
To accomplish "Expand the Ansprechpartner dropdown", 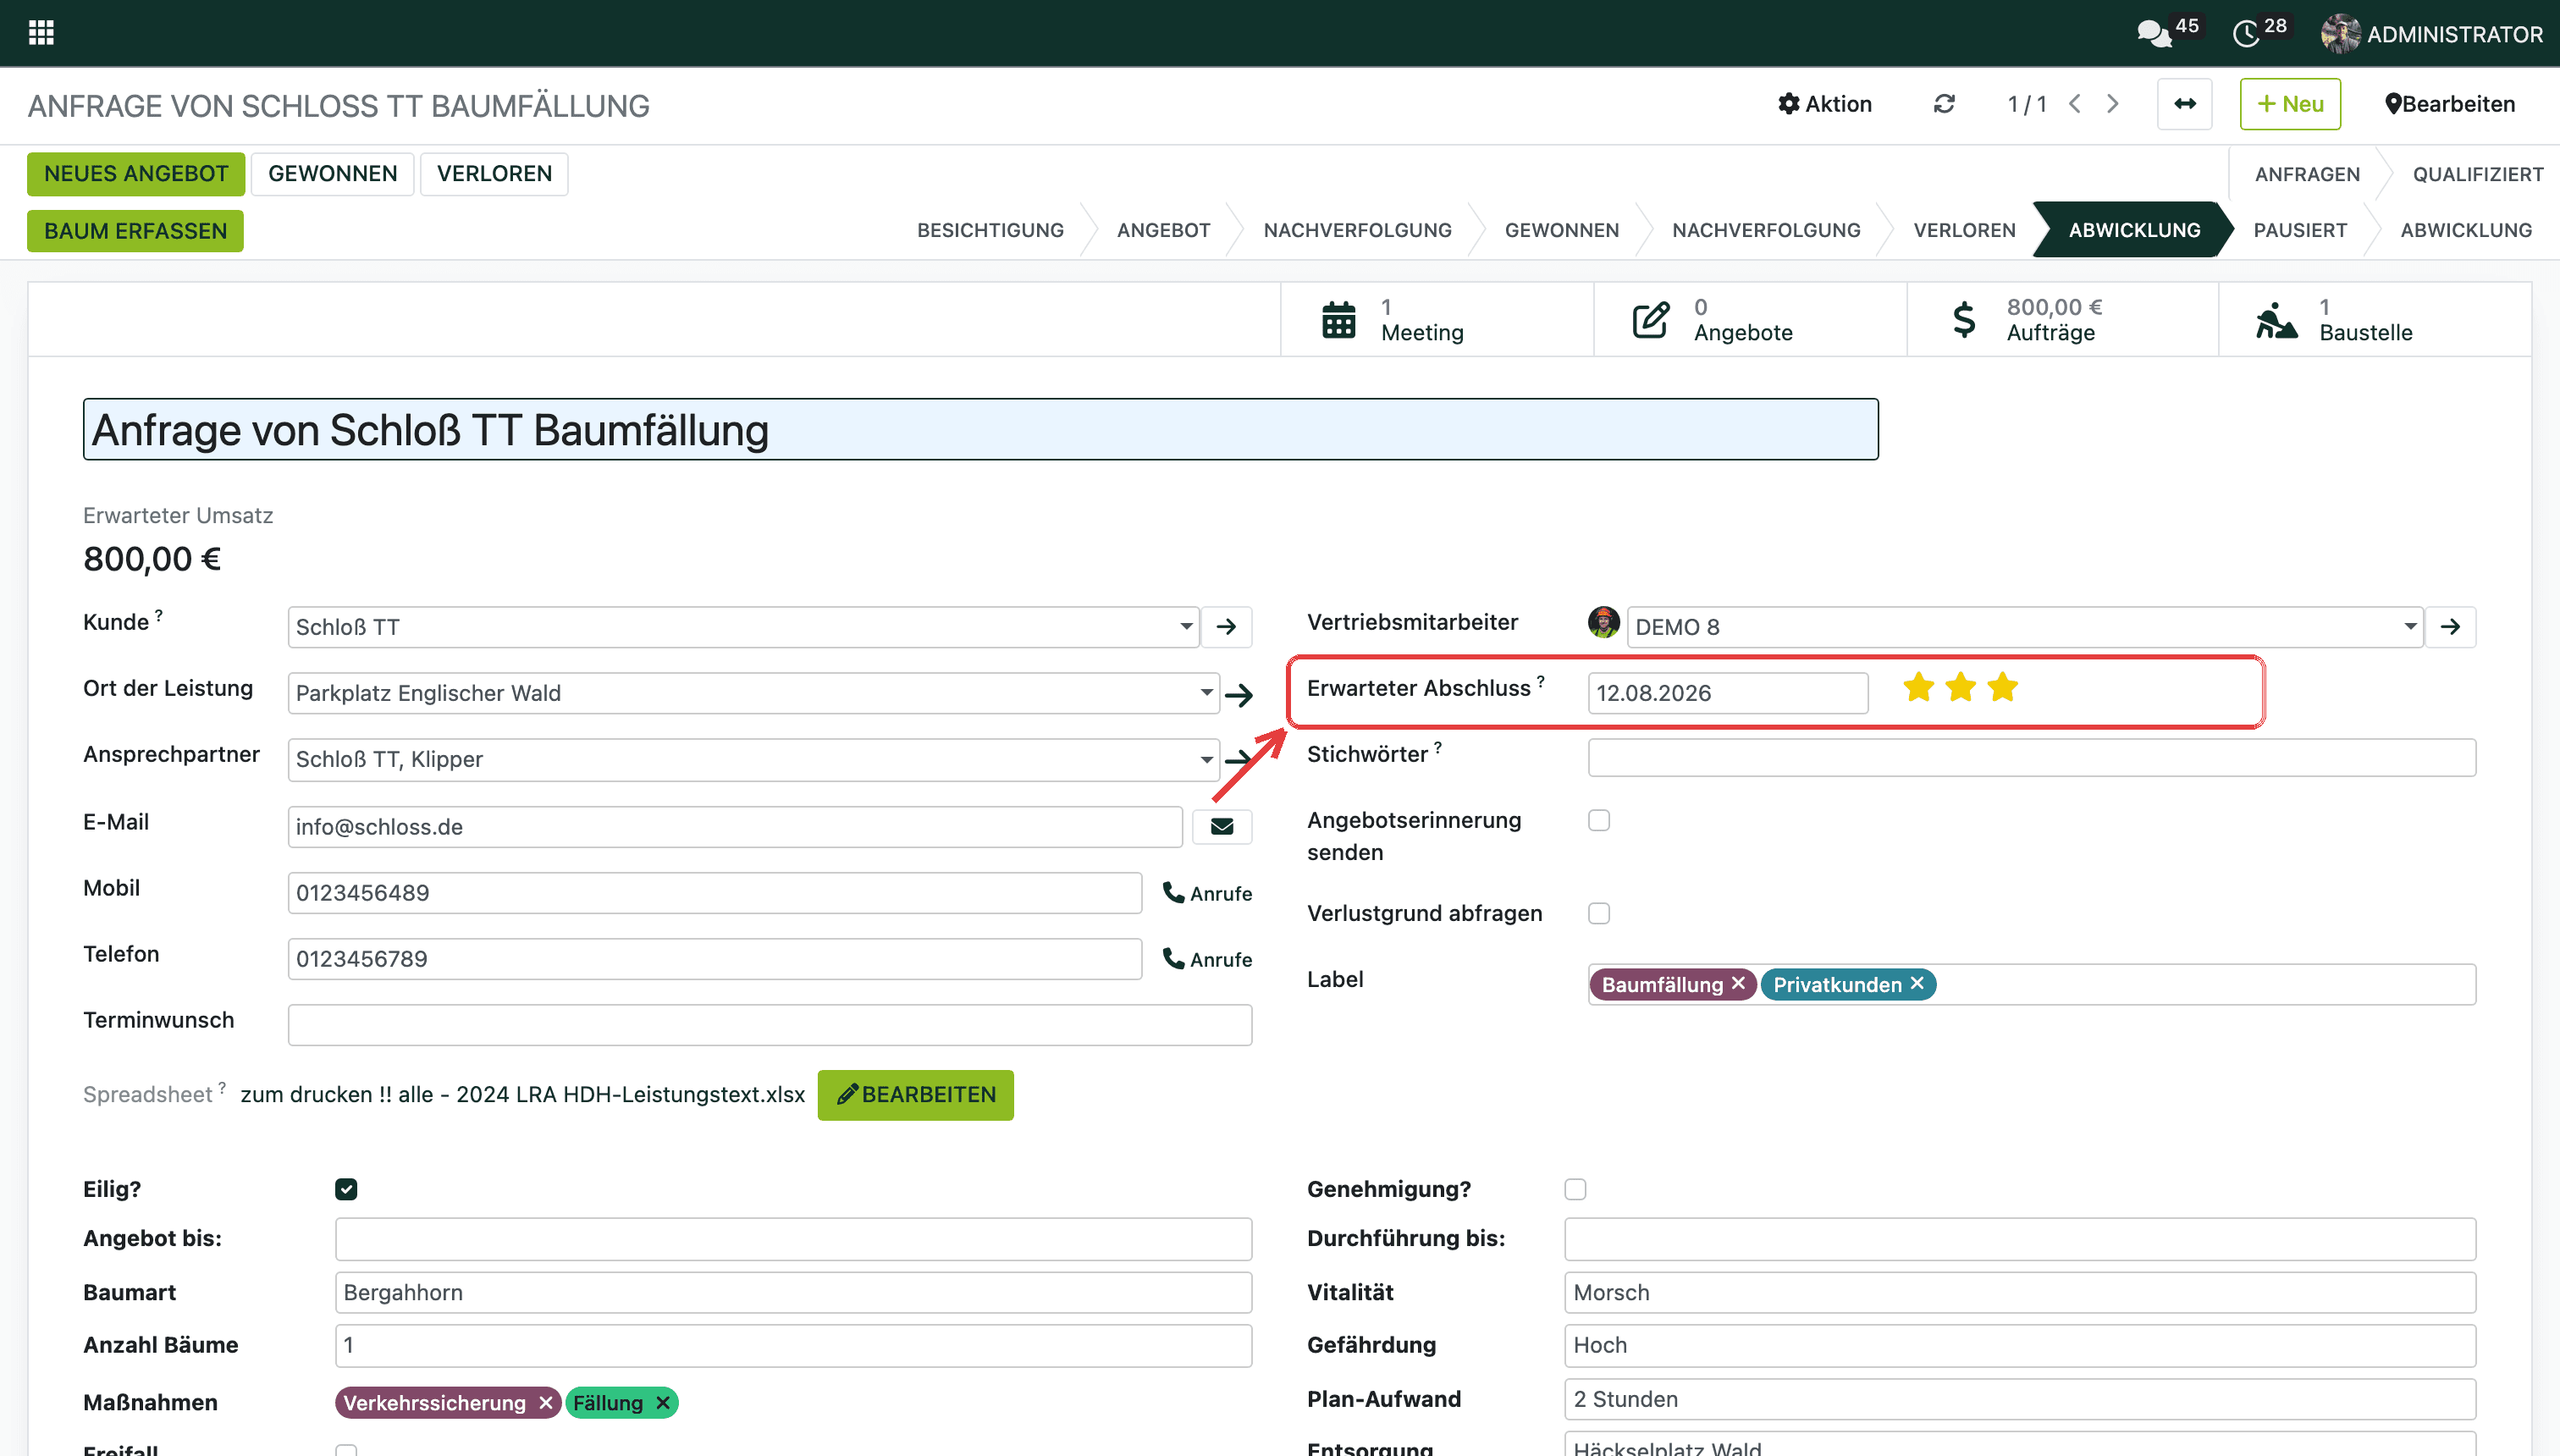I will (1206, 759).
